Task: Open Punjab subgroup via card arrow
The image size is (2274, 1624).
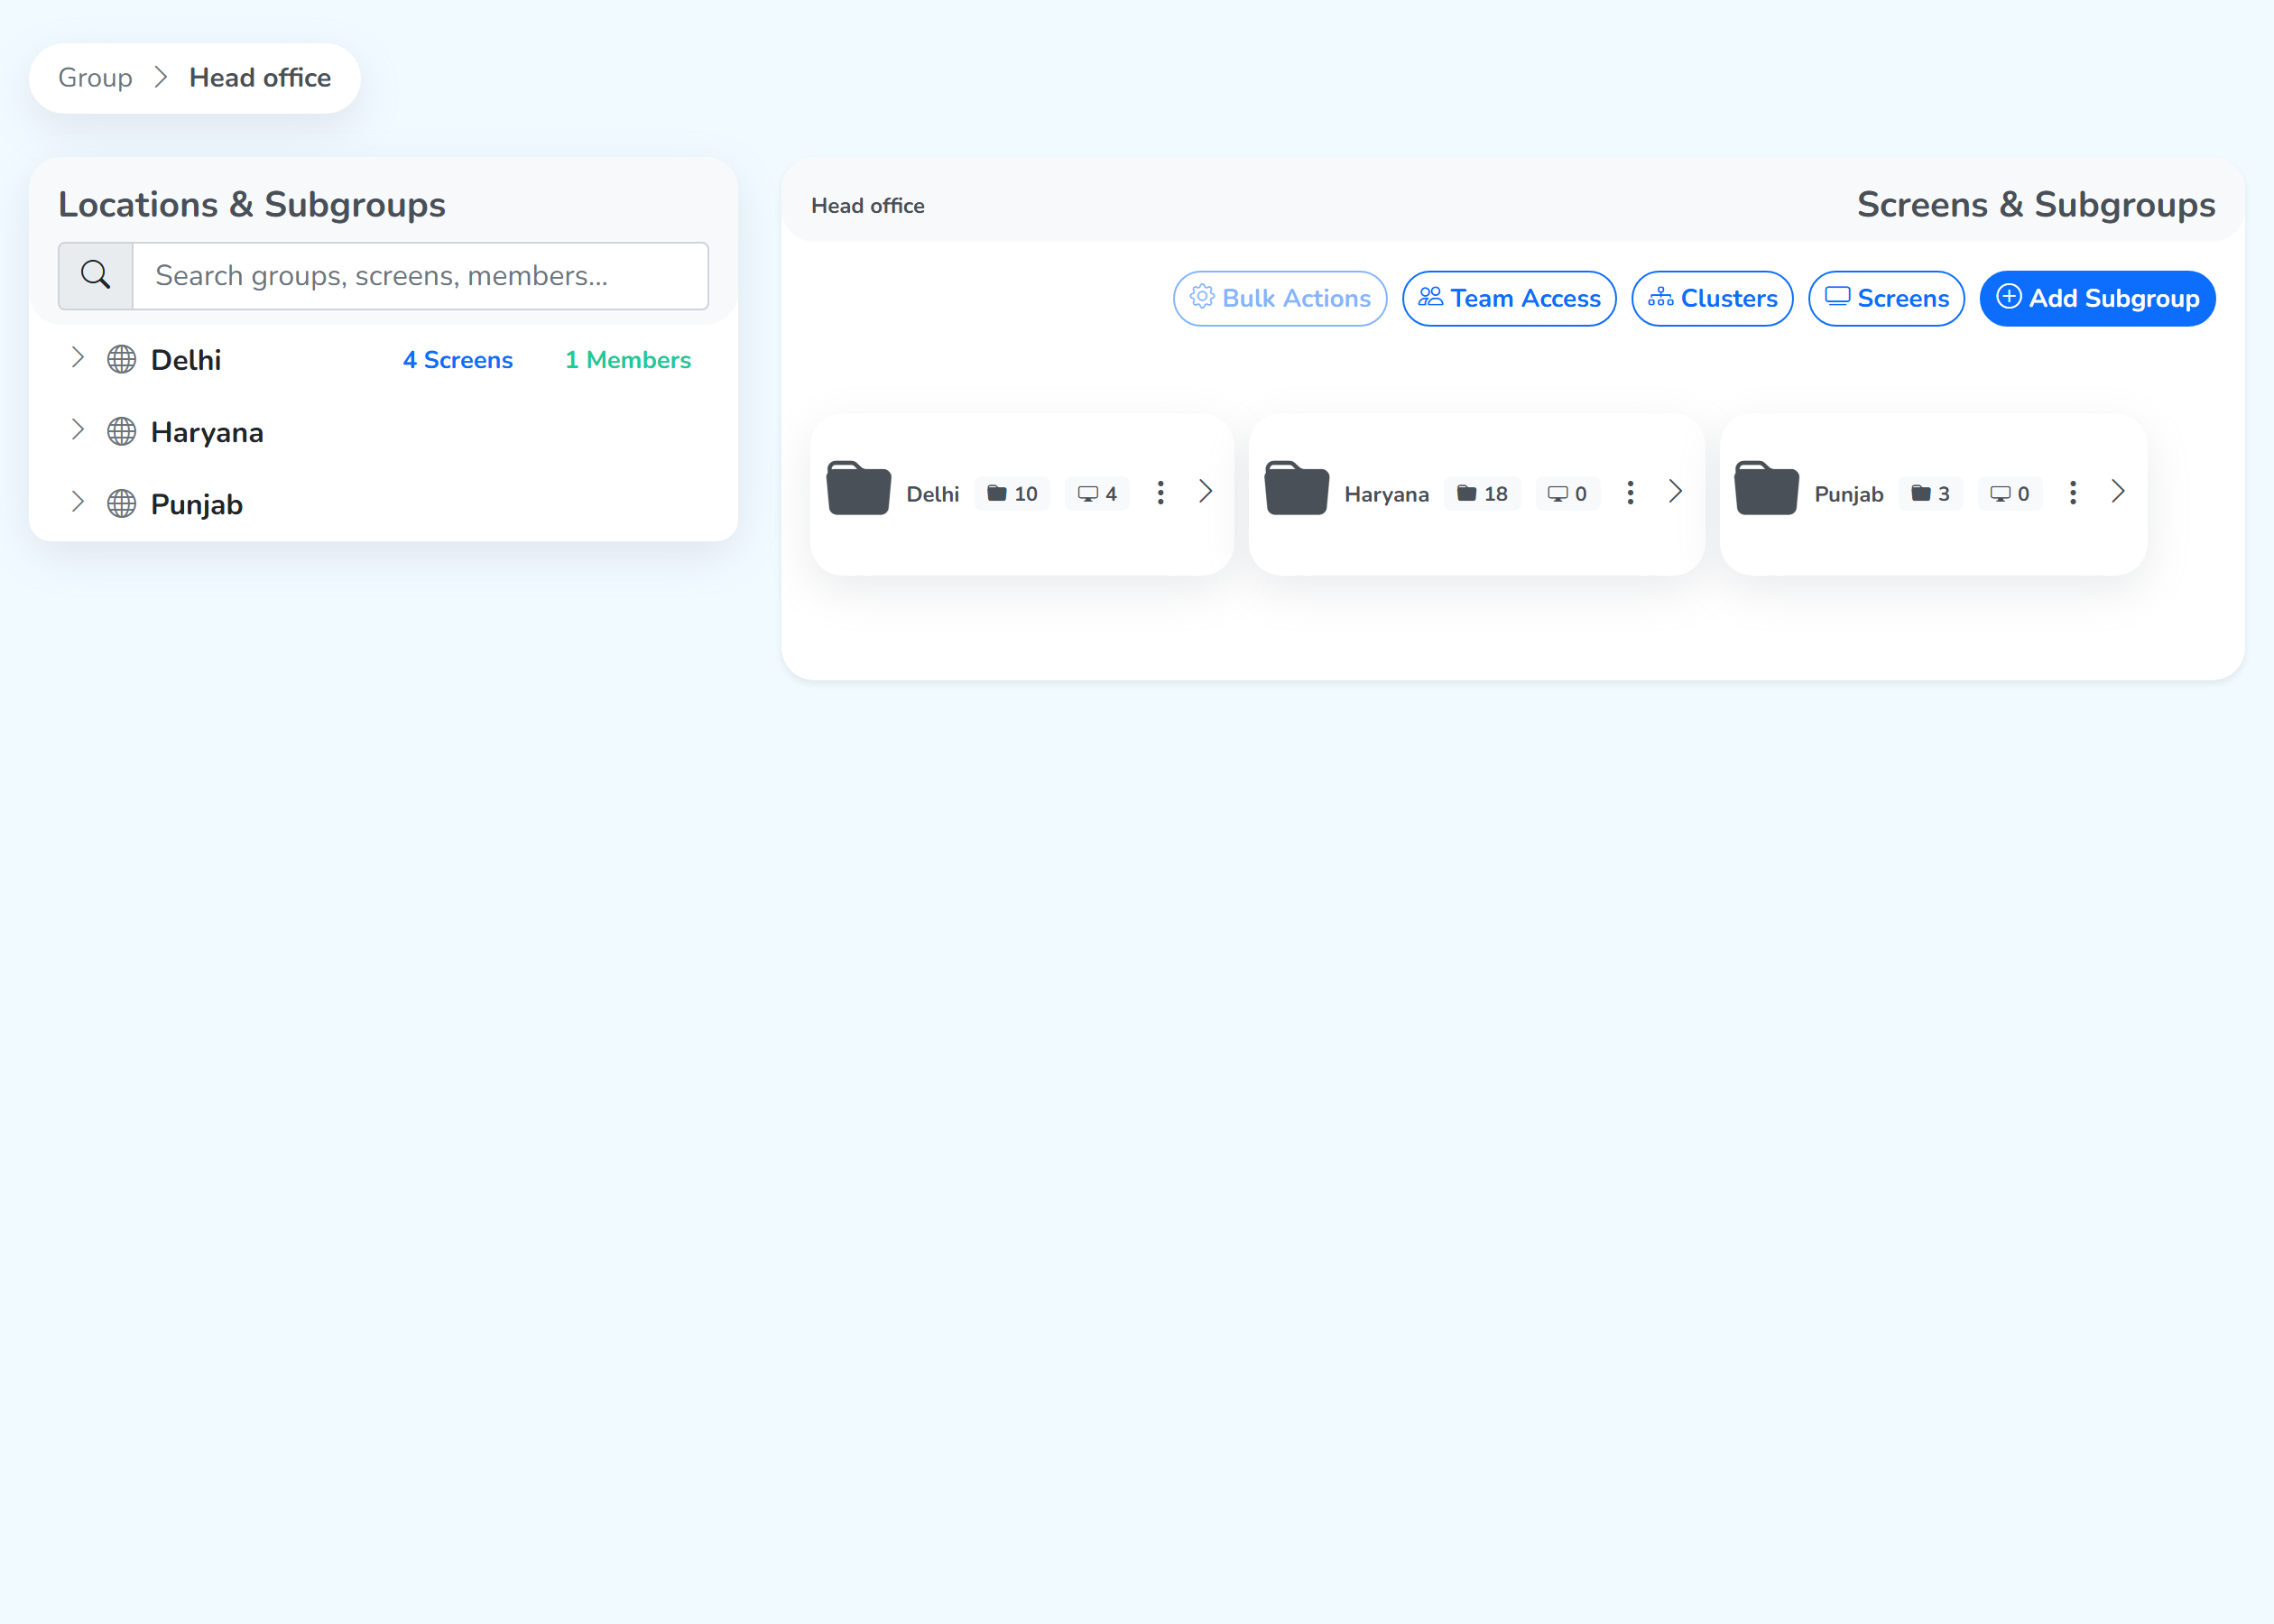Action: [x=2118, y=491]
